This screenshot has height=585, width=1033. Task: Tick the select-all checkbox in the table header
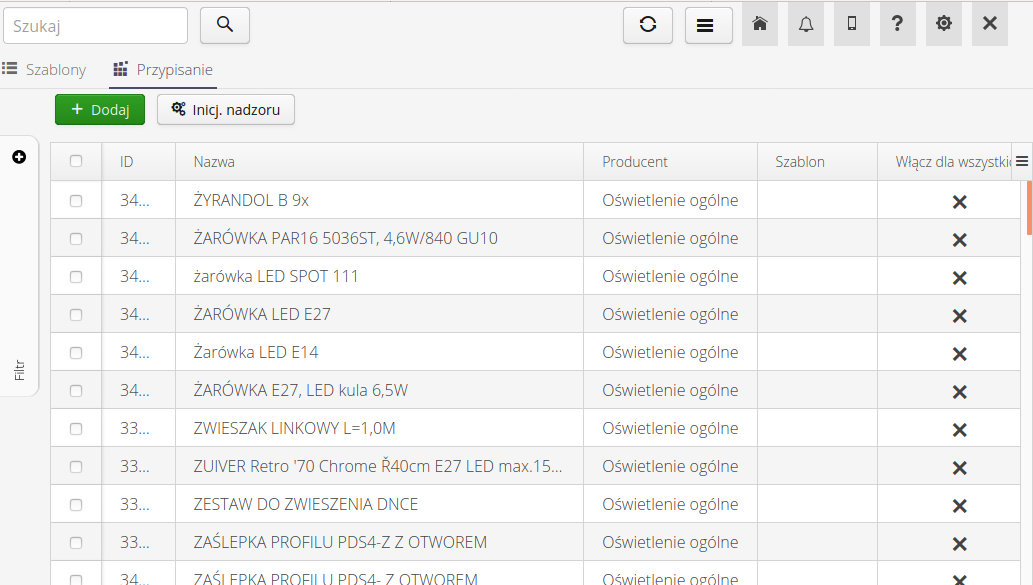(76, 161)
